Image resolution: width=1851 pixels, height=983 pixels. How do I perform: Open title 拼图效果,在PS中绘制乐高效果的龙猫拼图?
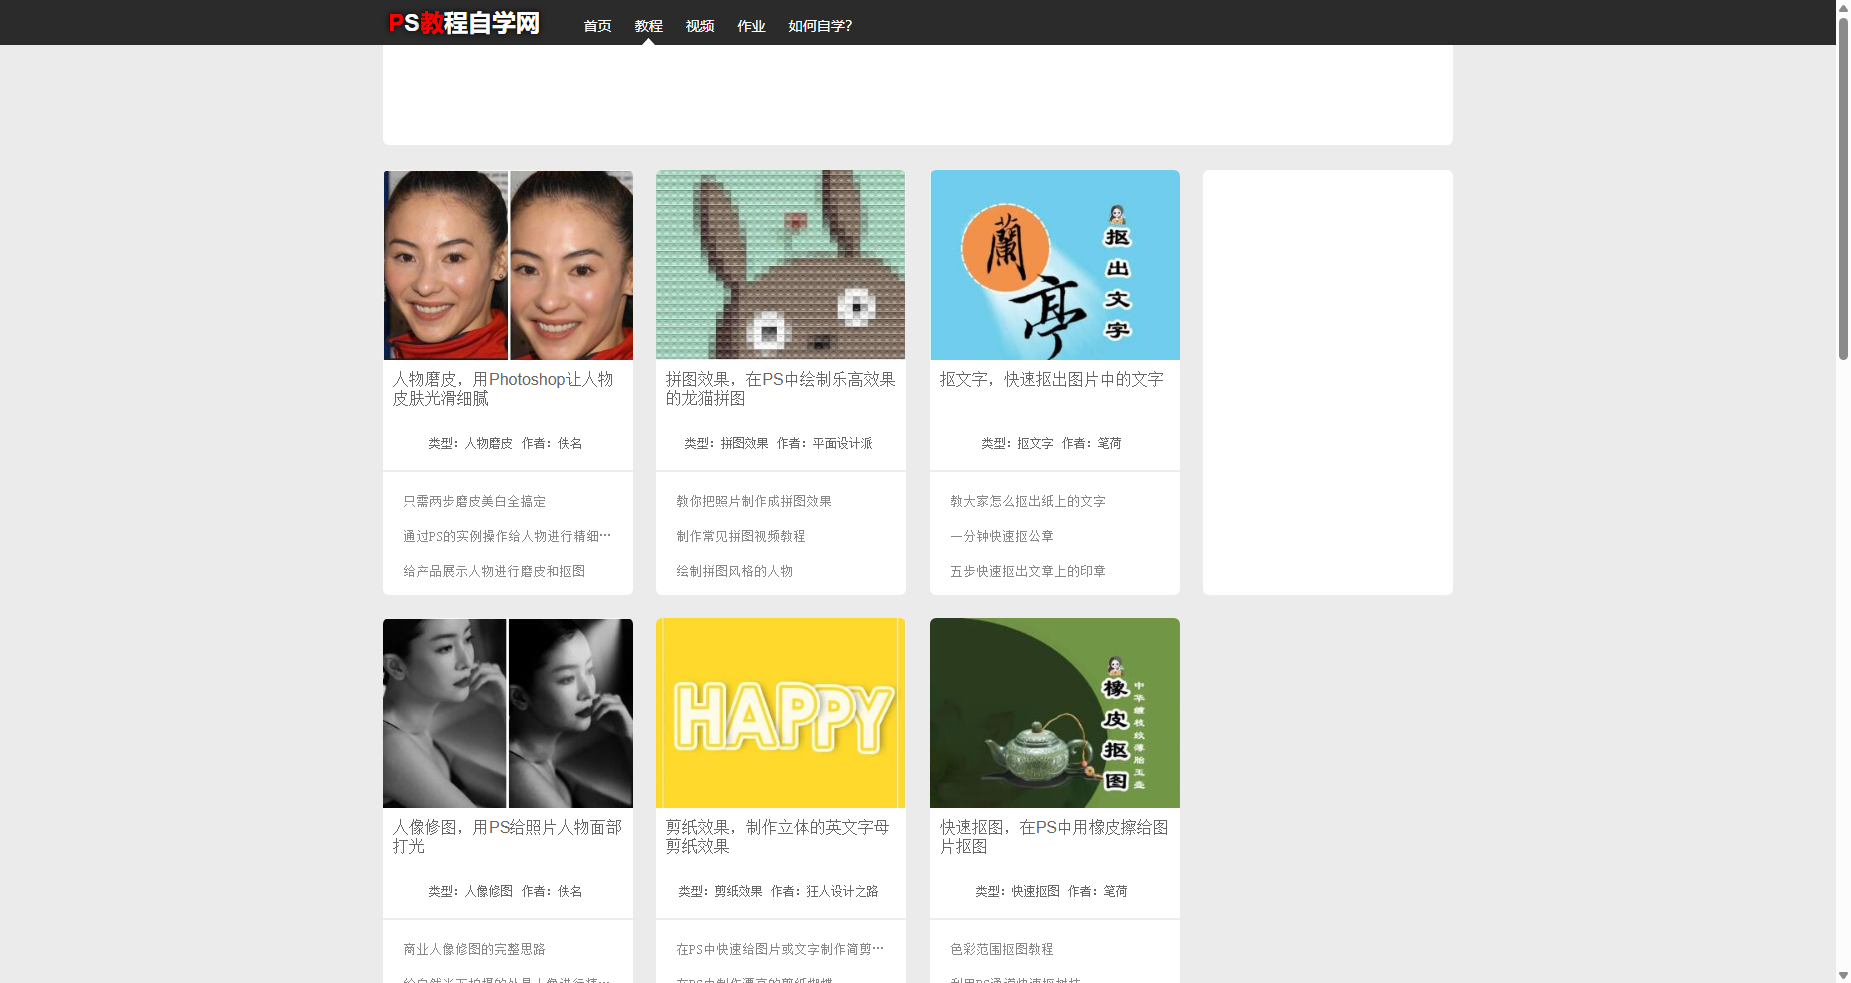[781, 389]
